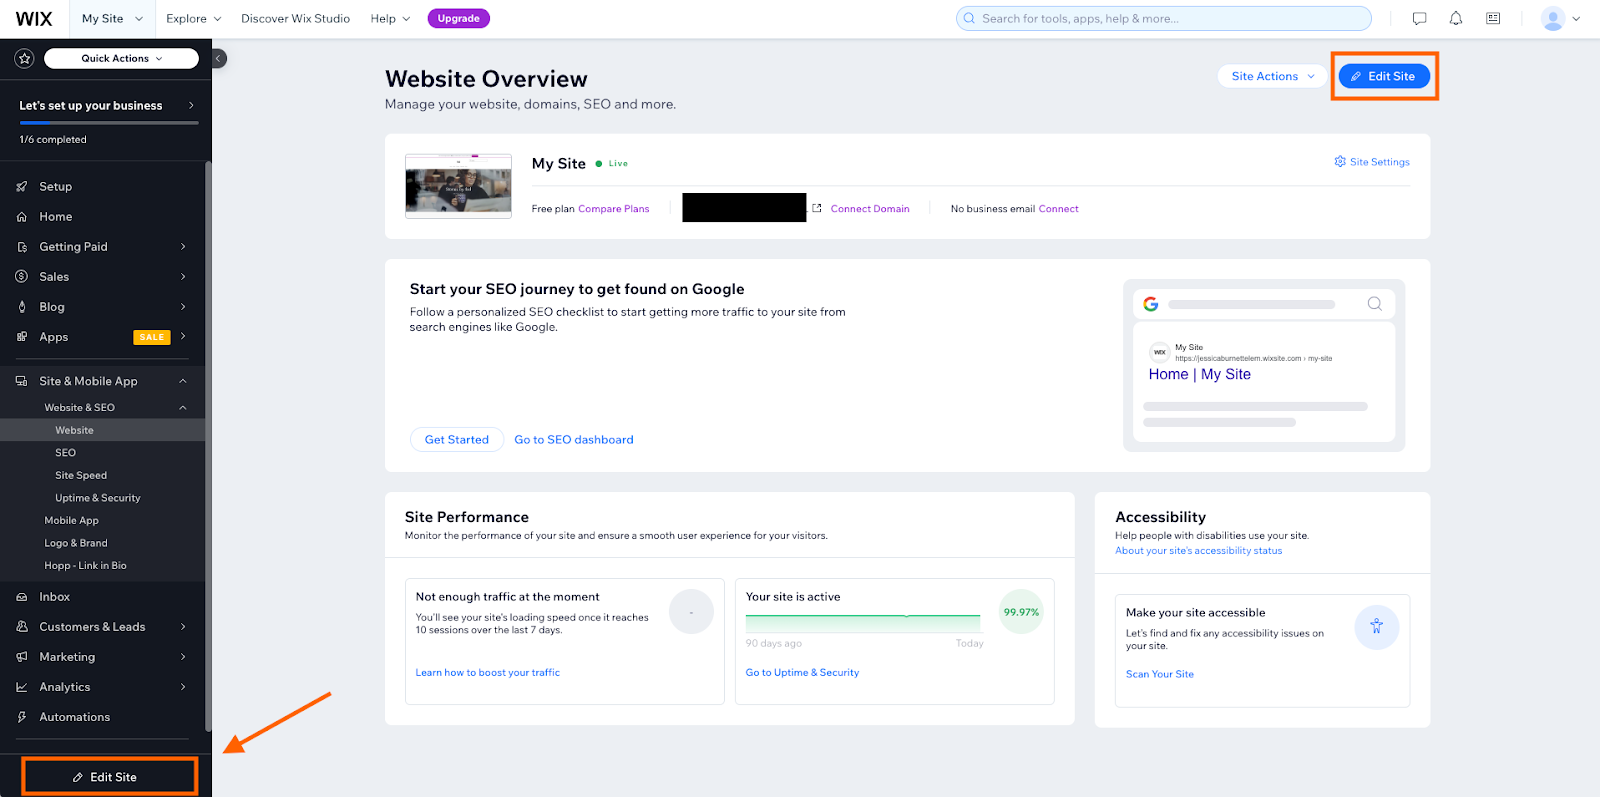
Task: Click the Wix logo
Action: (x=34, y=19)
